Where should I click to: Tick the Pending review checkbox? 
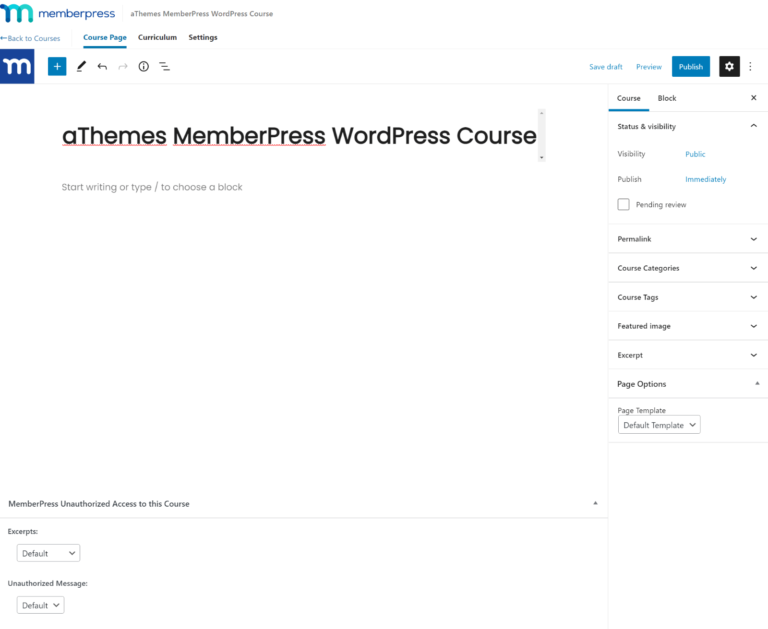(623, 204)
